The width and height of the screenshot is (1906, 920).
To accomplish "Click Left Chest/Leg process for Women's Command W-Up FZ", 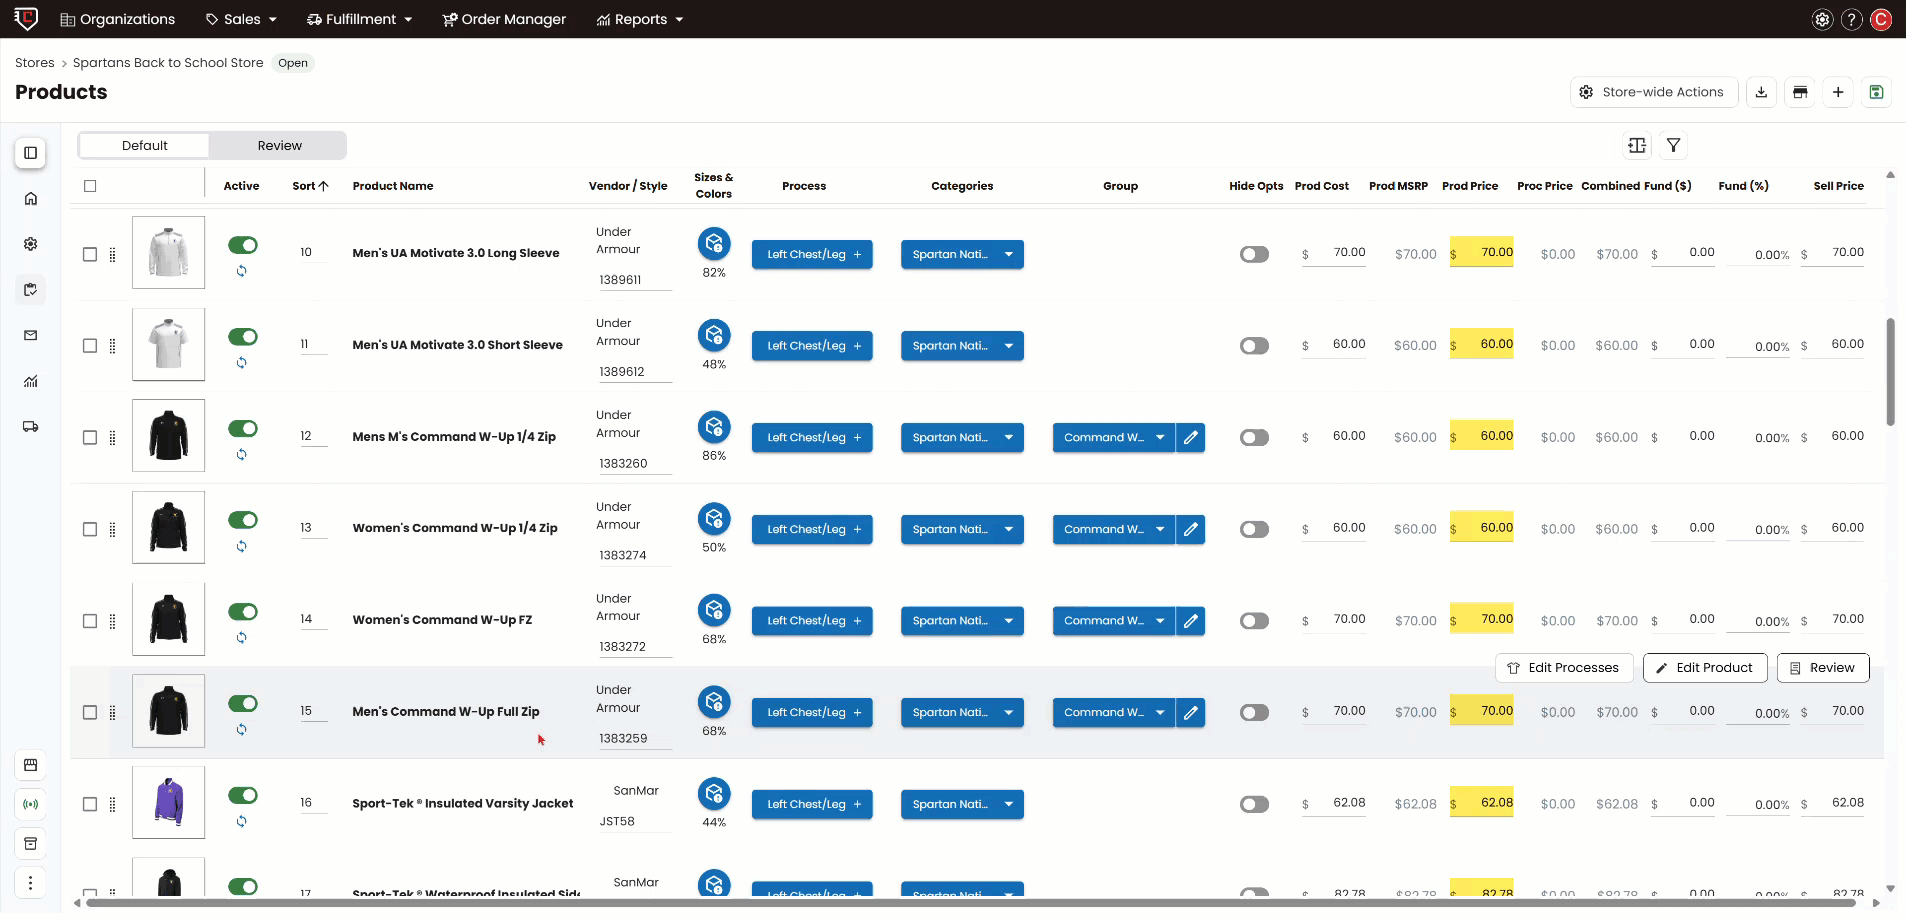I will point(812,621).
